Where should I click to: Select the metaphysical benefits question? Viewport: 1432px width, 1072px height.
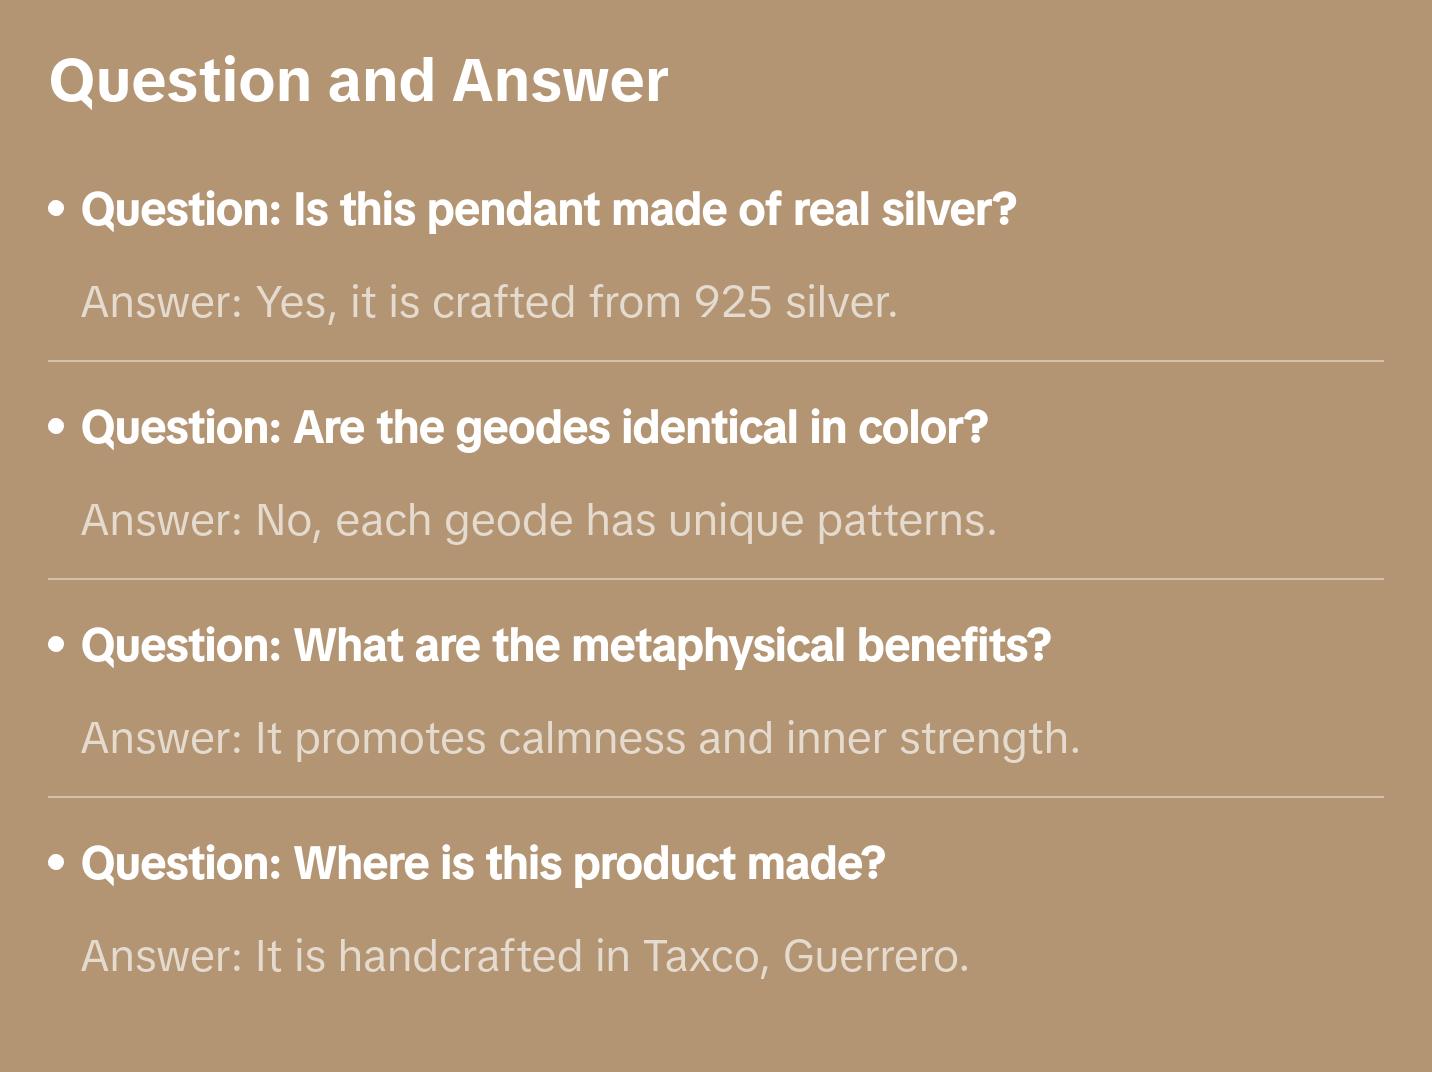click(565, 646)
